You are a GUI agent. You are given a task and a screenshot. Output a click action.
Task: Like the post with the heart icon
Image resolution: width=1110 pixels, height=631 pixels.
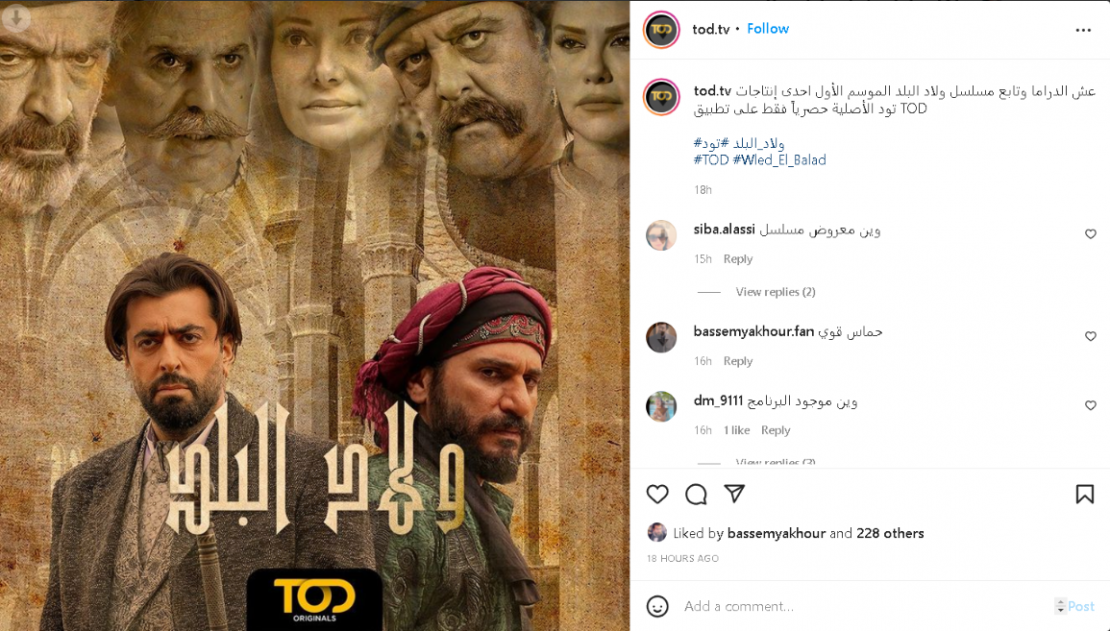pos(657,494)
